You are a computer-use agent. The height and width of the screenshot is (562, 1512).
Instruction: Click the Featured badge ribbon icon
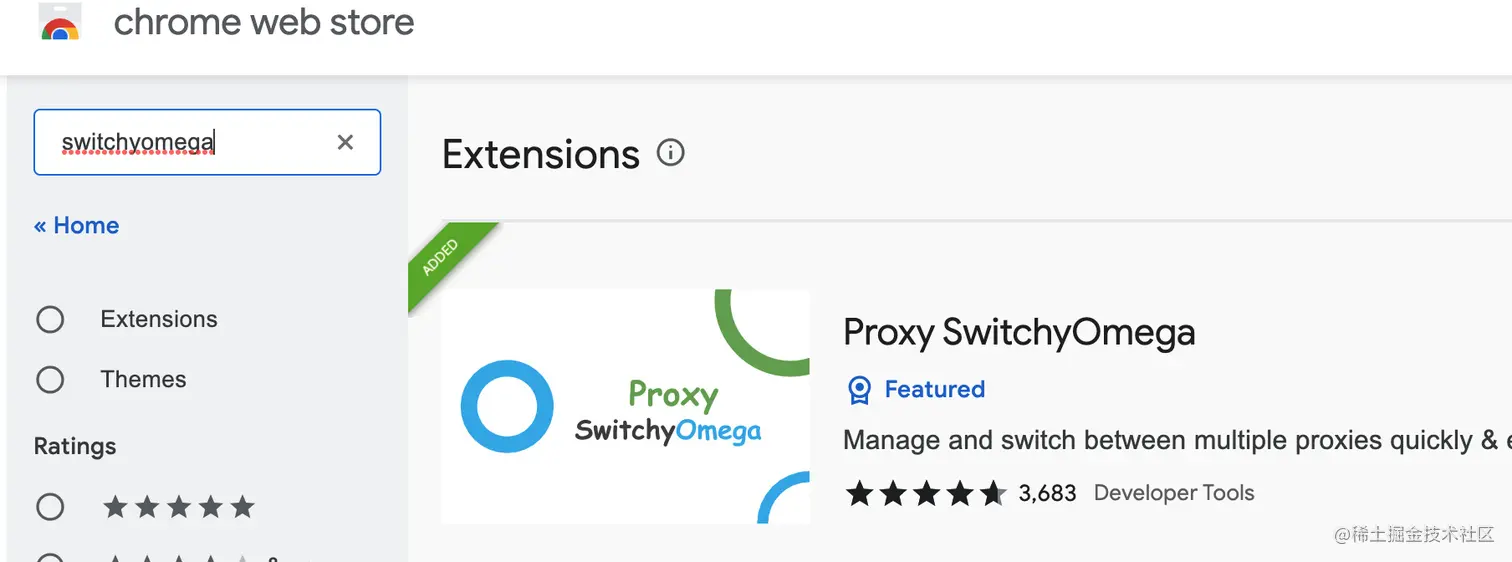coord(859,390)
